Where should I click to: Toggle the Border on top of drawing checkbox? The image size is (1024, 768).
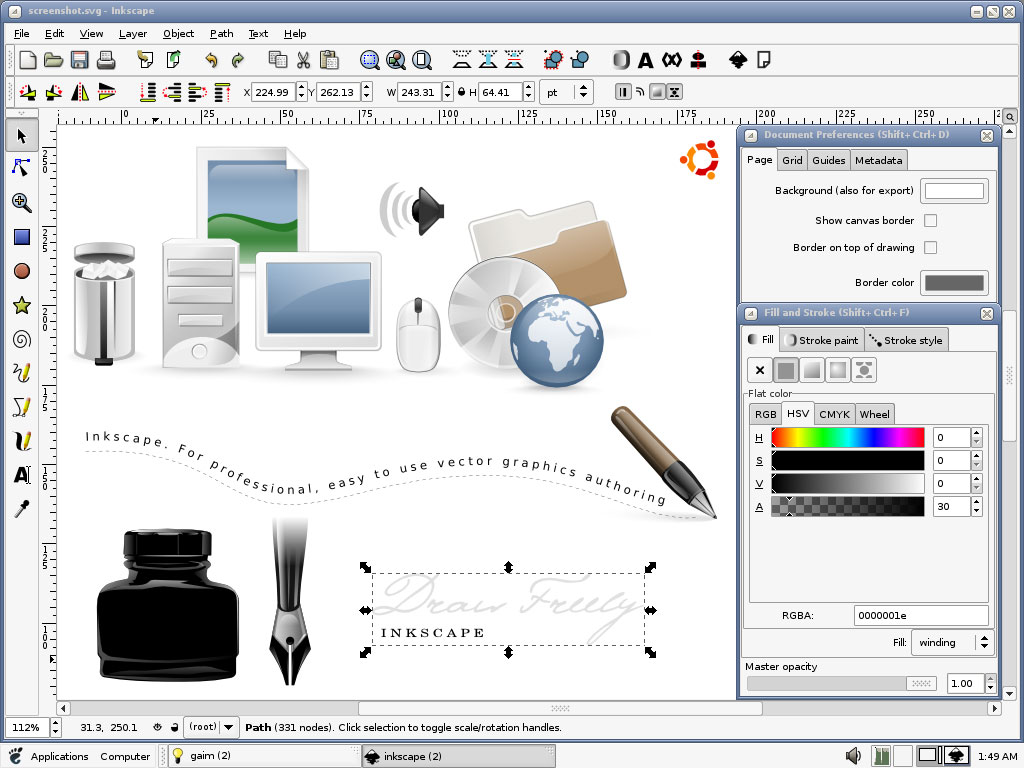pos(931,248)
